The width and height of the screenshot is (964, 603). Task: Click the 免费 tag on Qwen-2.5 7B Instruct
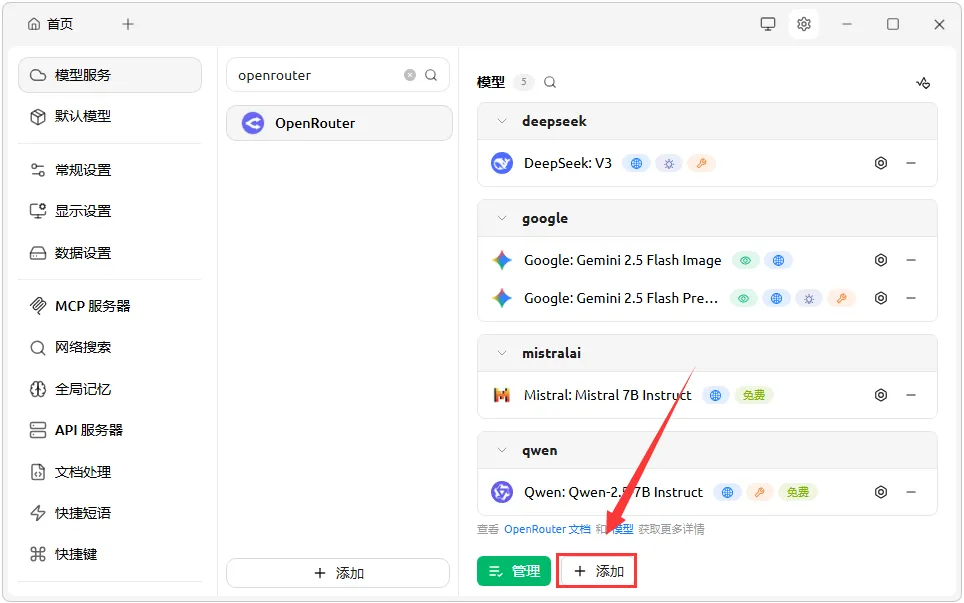tap(798, 492)
